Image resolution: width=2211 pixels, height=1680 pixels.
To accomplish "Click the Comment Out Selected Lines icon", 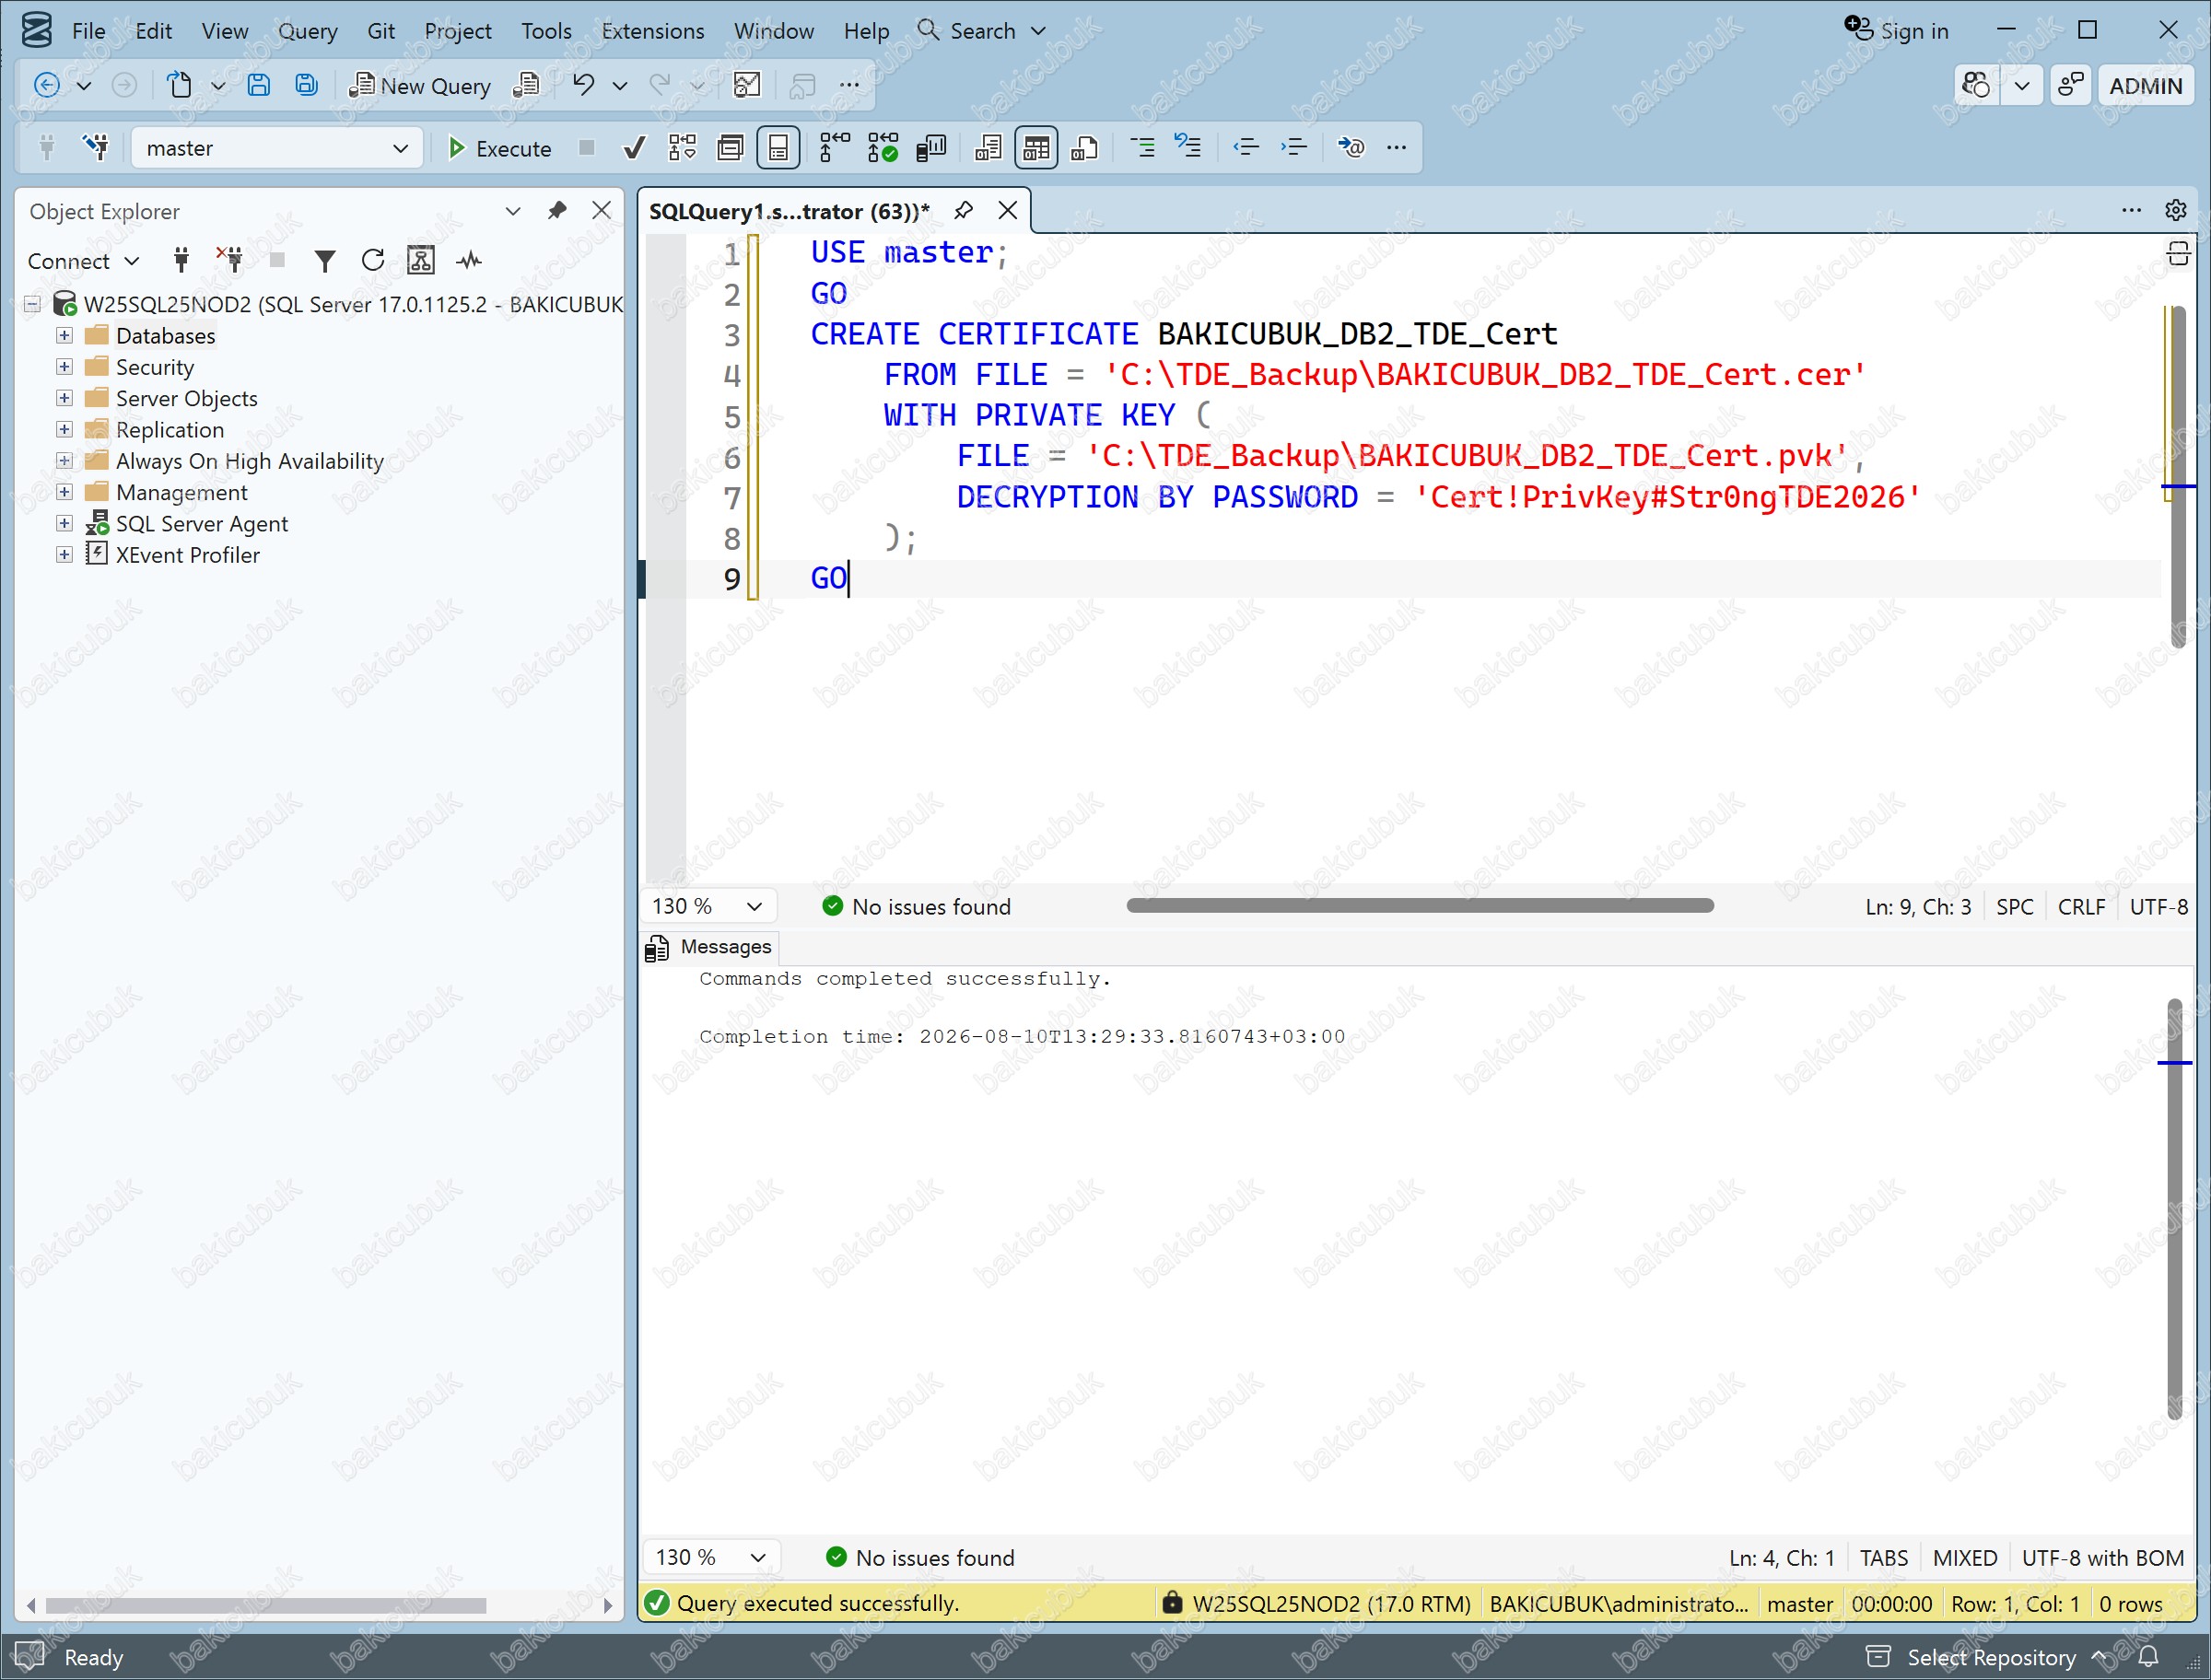I will point(1142,148).
